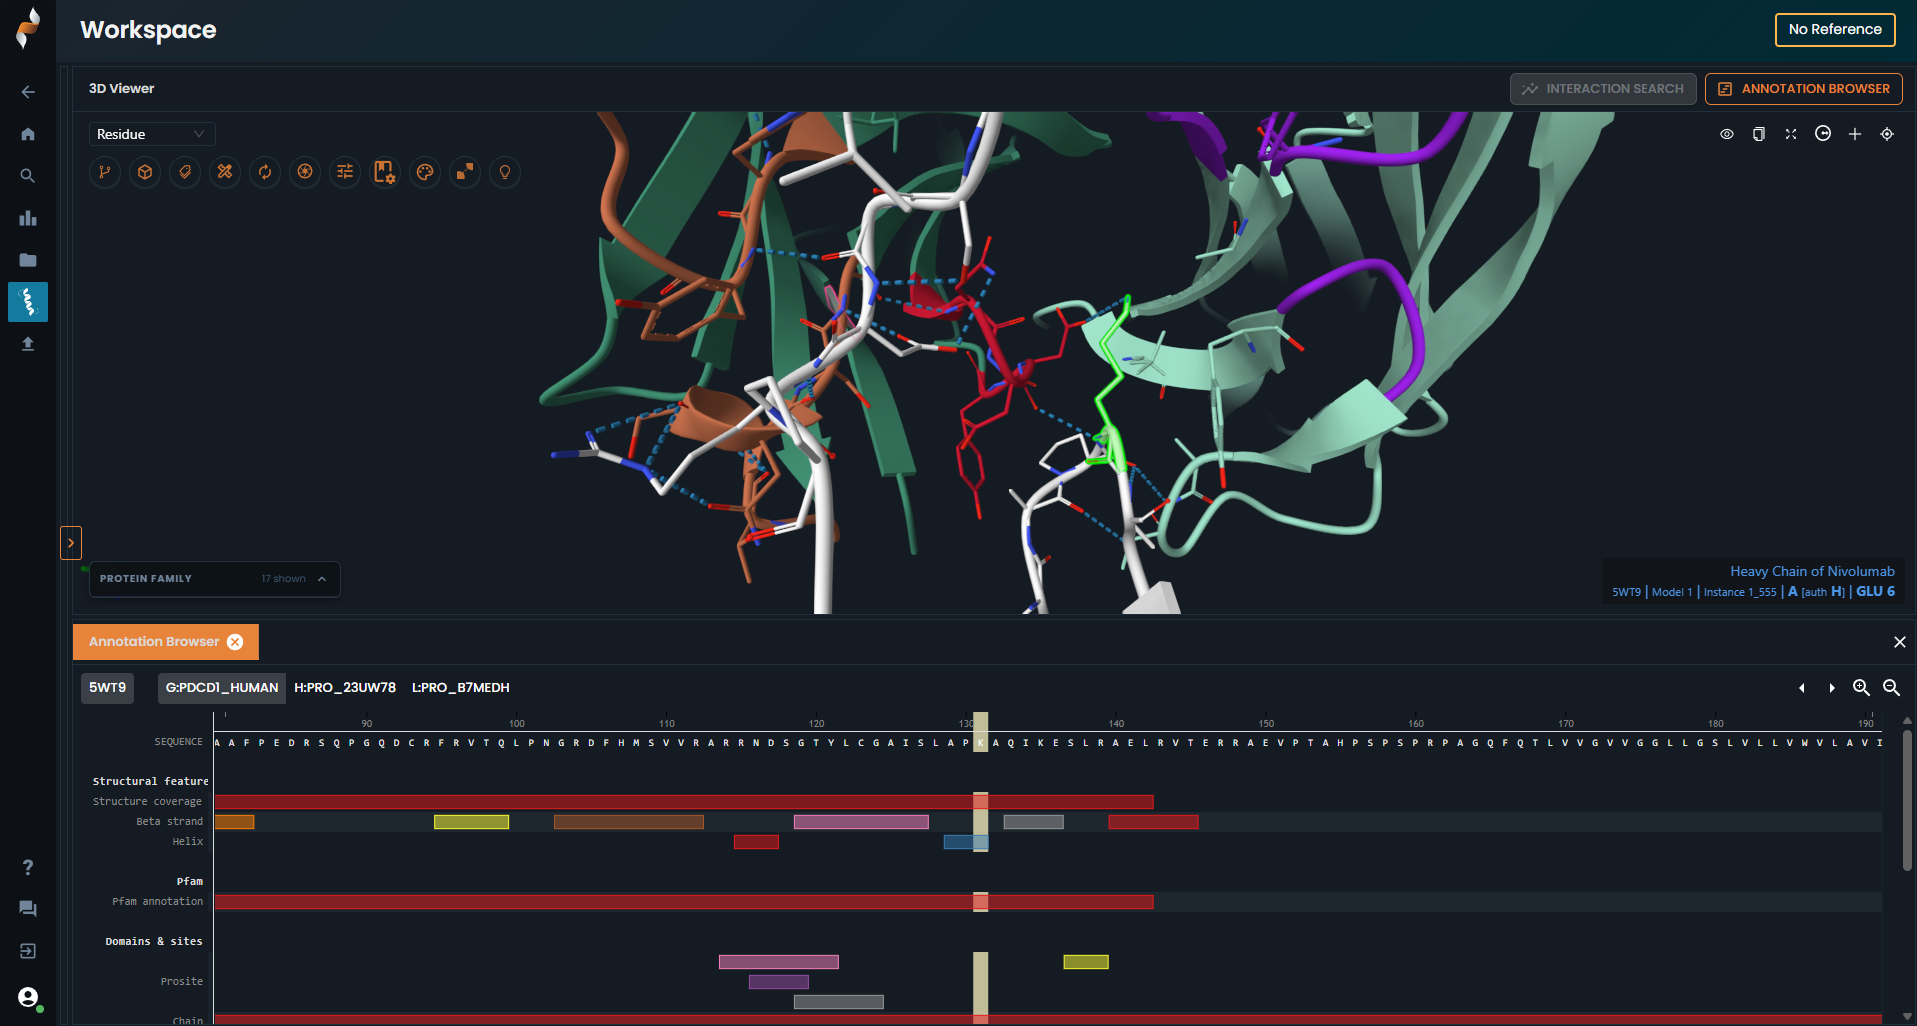Click the branch-shaped structure tool icon
This screenshot has width=1917, height=1026.
(x=105, y=172)
